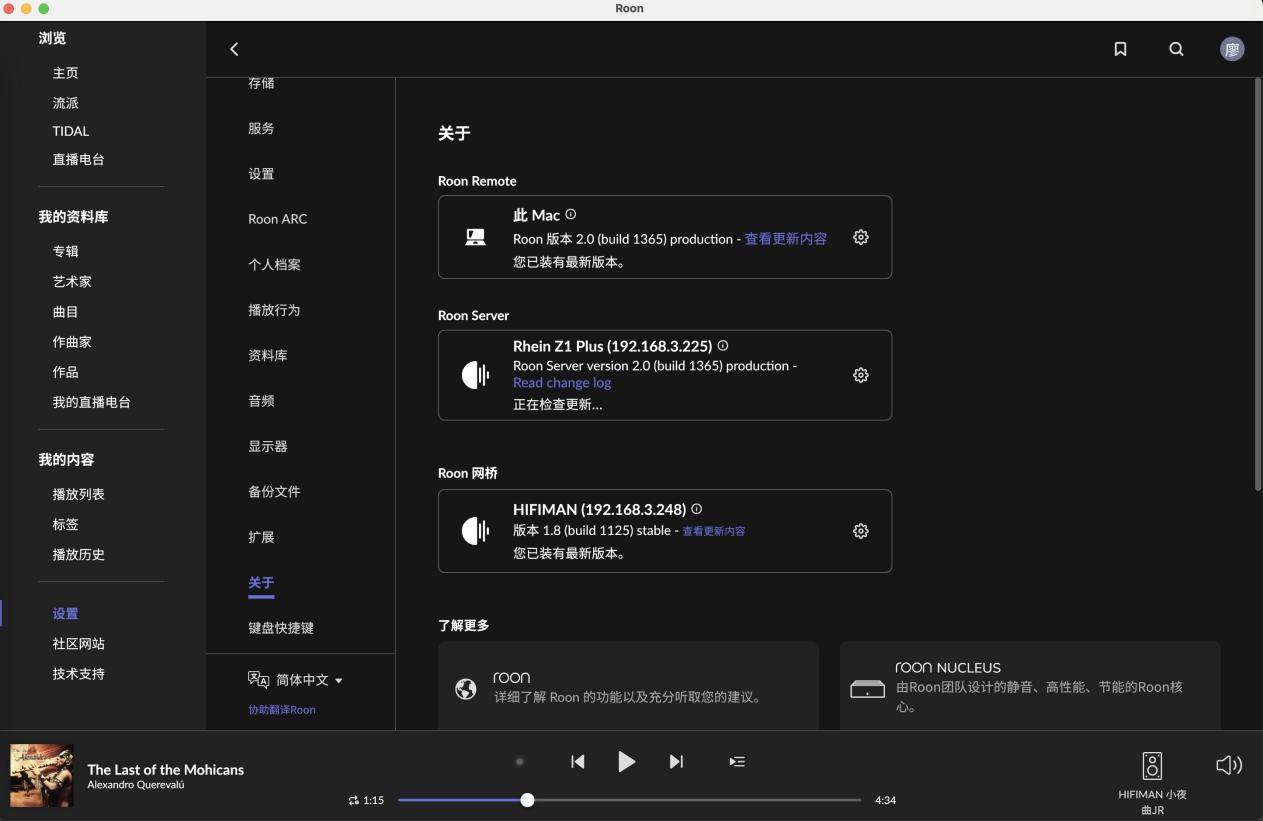The width and height of the screenshot is (1263, 821).
Task: Select 键盘快捷键 settings tab
Action: pos(281,628)
